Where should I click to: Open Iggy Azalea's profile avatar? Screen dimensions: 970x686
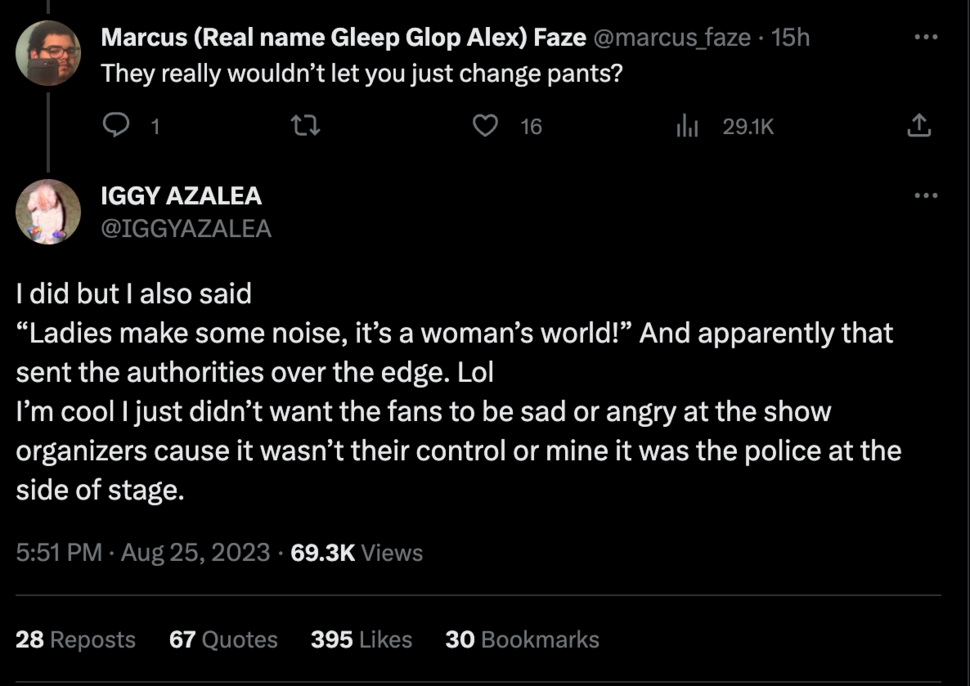click(48, 211)
